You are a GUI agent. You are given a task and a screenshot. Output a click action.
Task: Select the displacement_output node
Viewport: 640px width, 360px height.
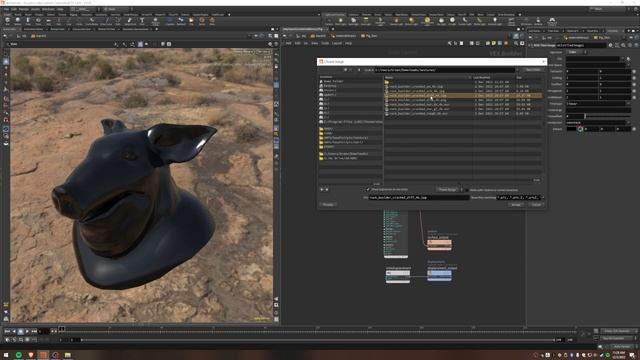point(439,275)
